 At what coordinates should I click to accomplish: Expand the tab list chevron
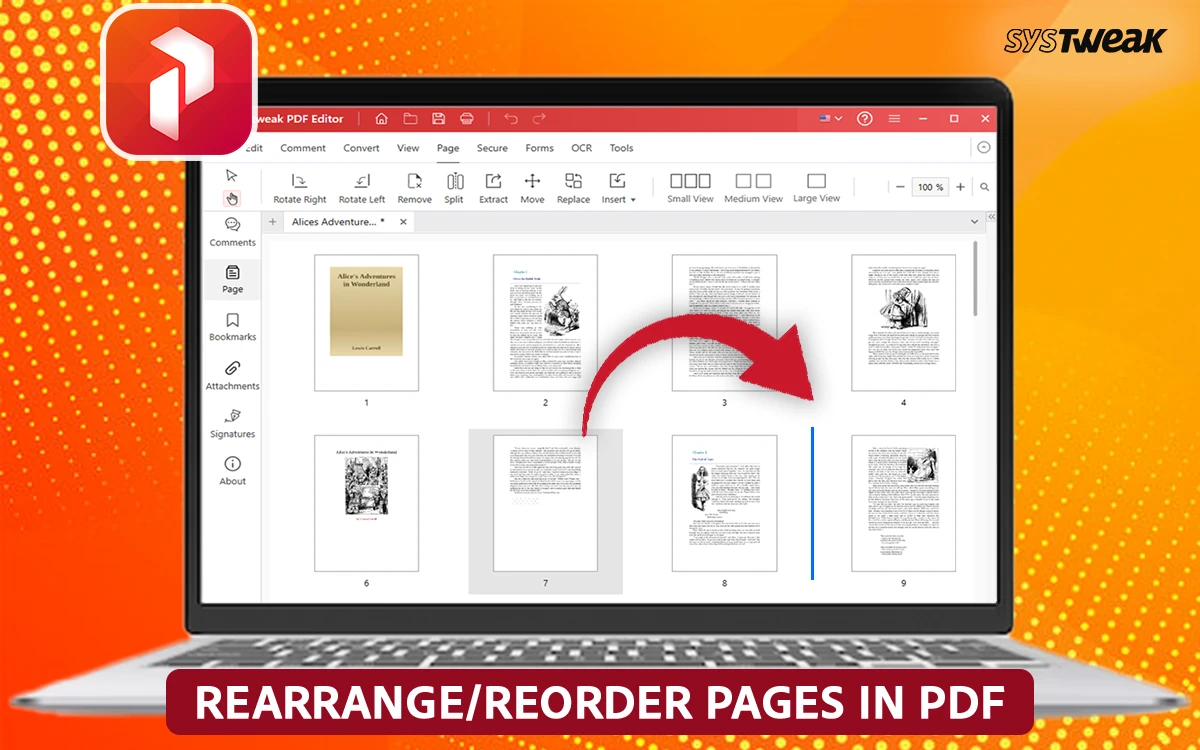[975, 222]
